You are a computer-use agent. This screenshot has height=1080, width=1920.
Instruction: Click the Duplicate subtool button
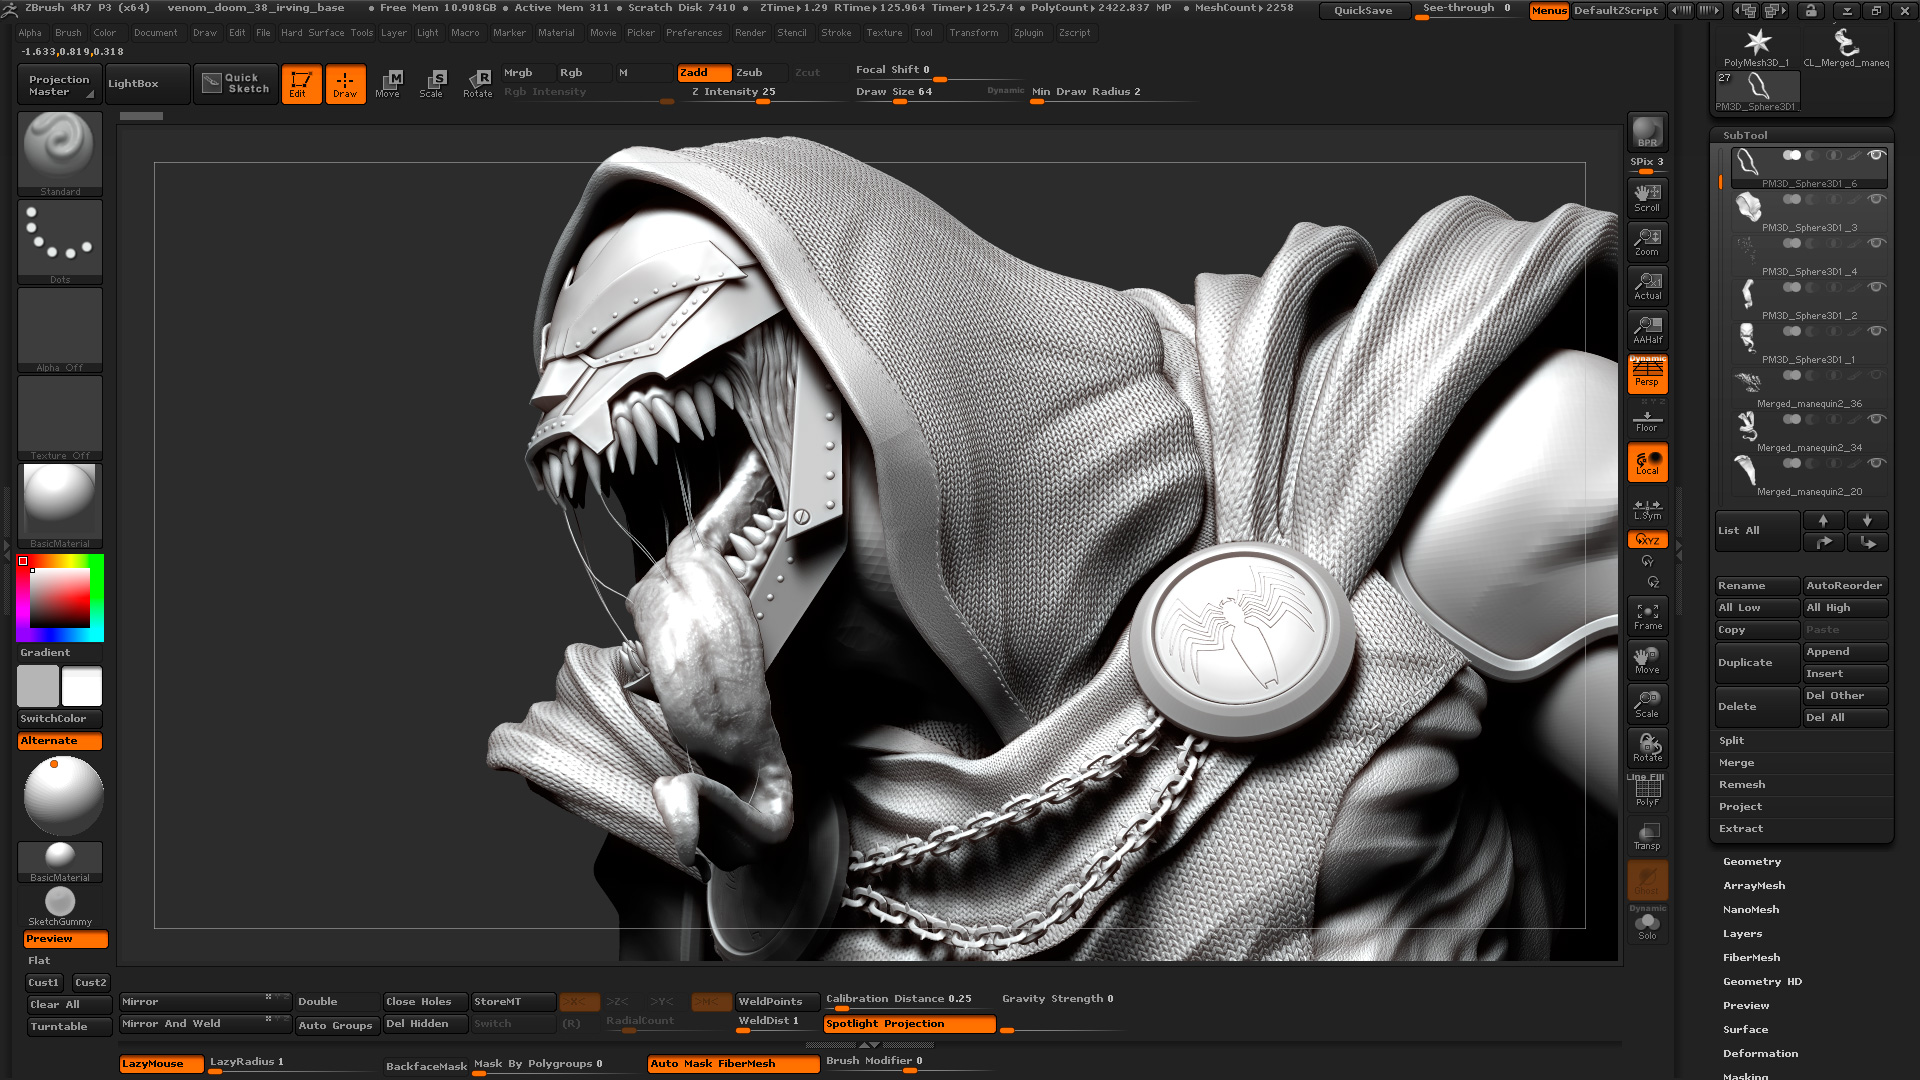point(1757,663)
